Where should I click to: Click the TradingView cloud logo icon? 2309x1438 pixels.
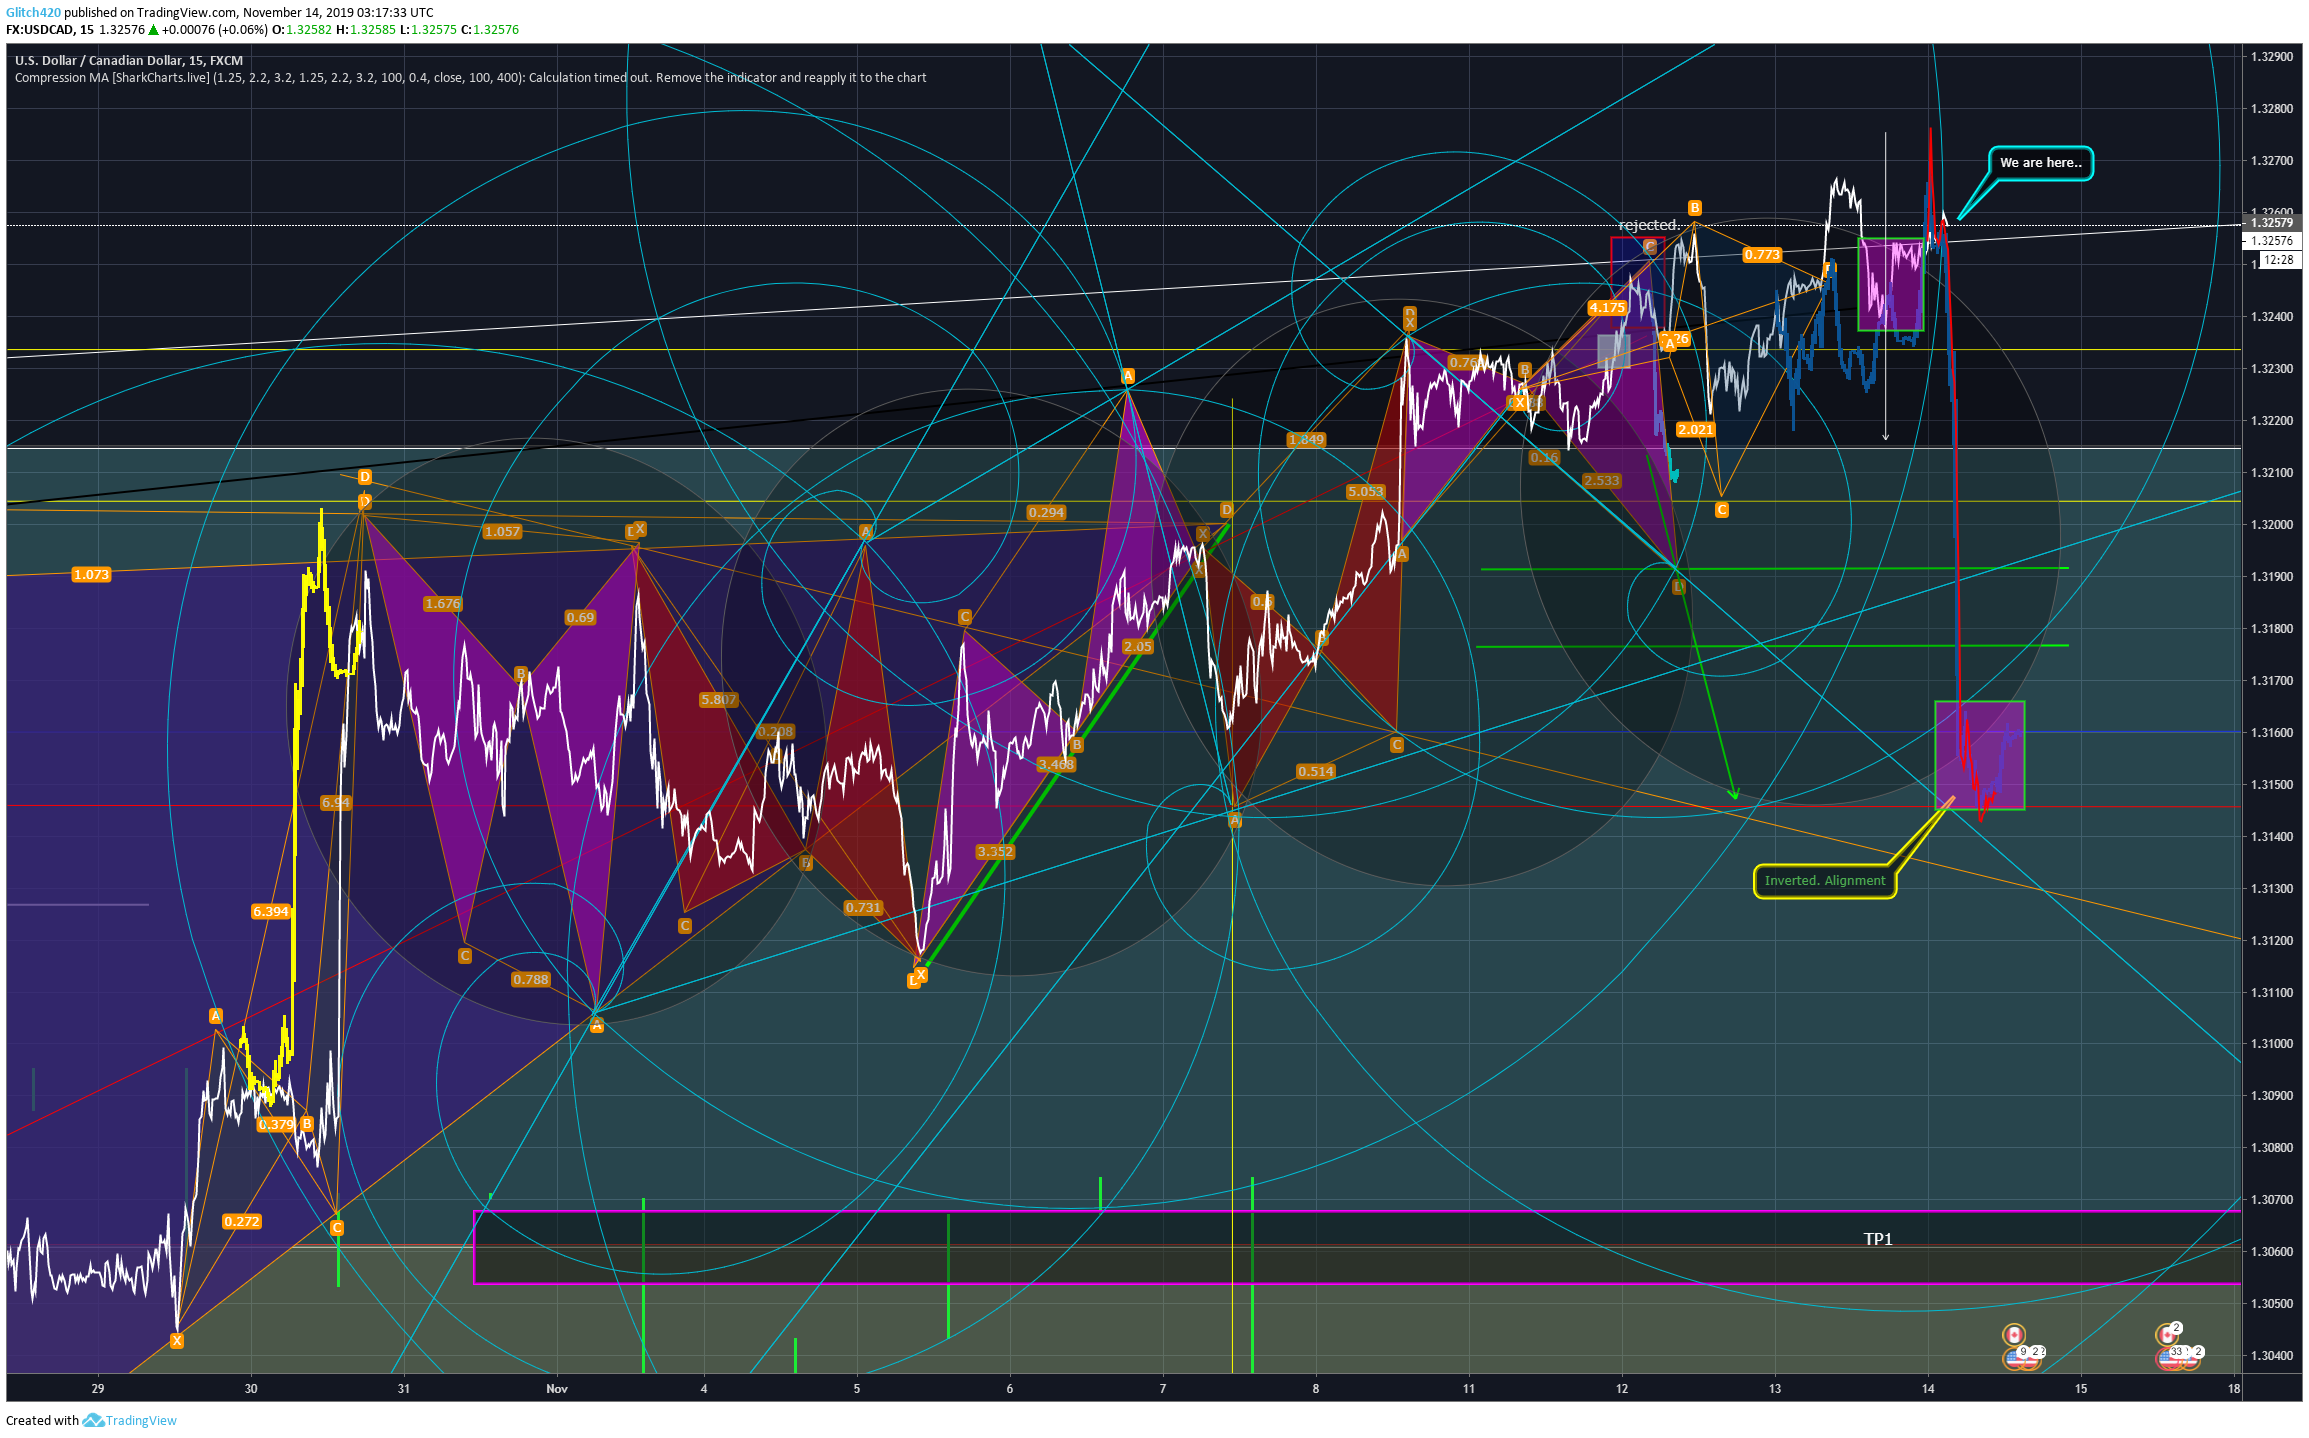coord(93,1420)
